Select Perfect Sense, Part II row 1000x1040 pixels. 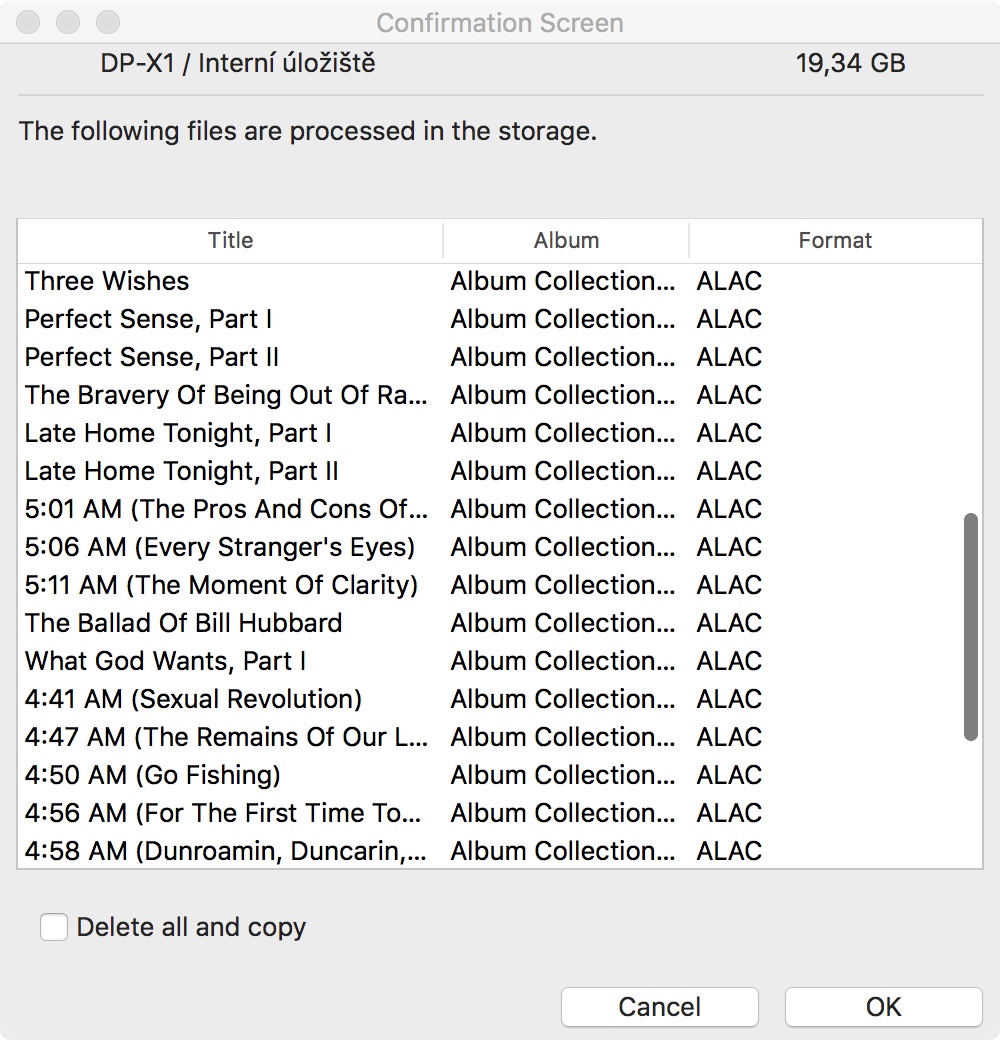click(152, 357)
